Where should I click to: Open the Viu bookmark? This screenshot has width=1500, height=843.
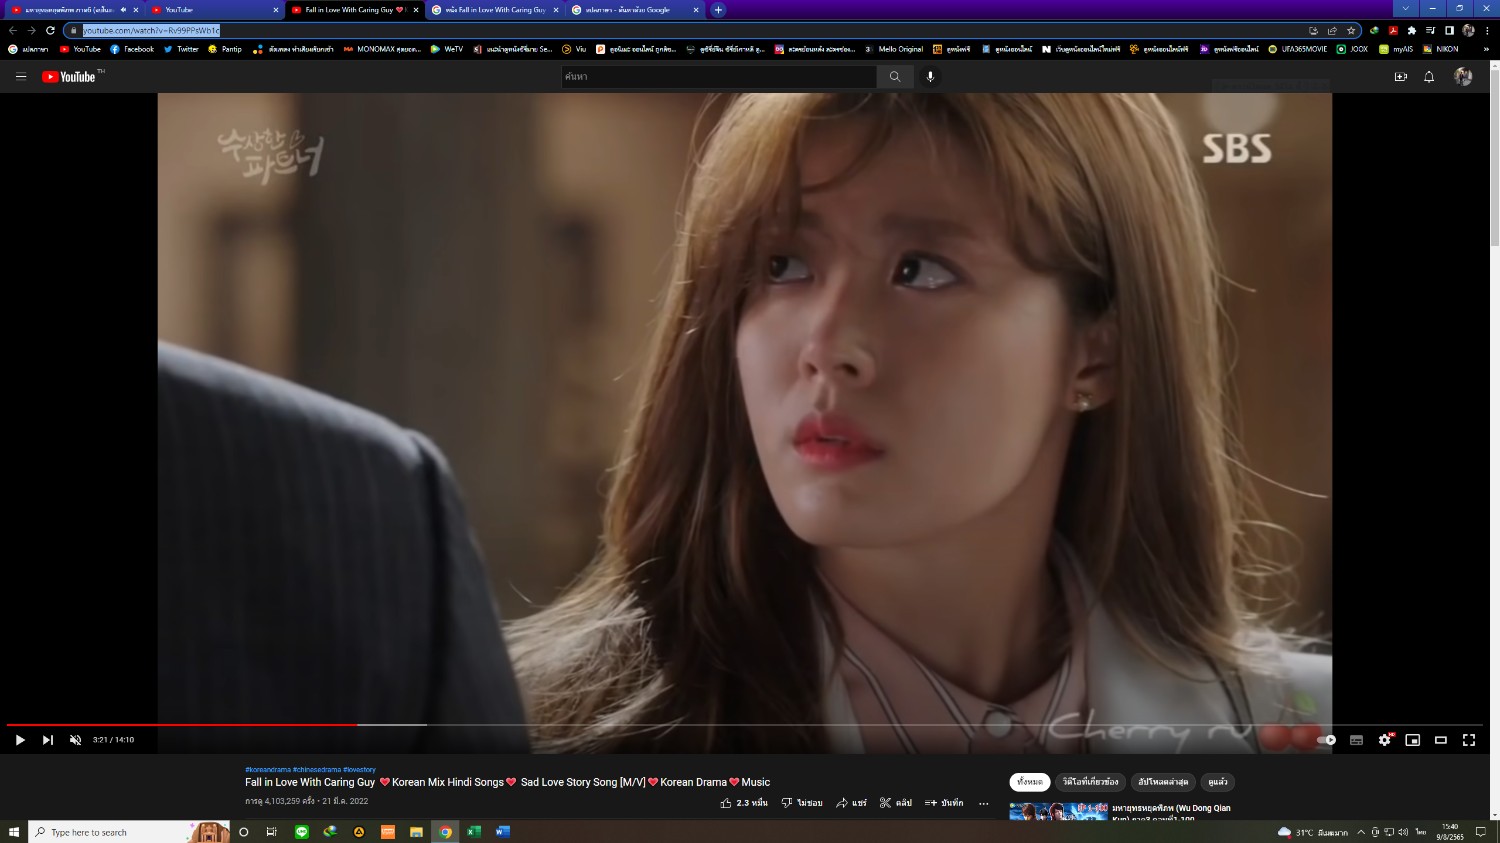point(574,49)
